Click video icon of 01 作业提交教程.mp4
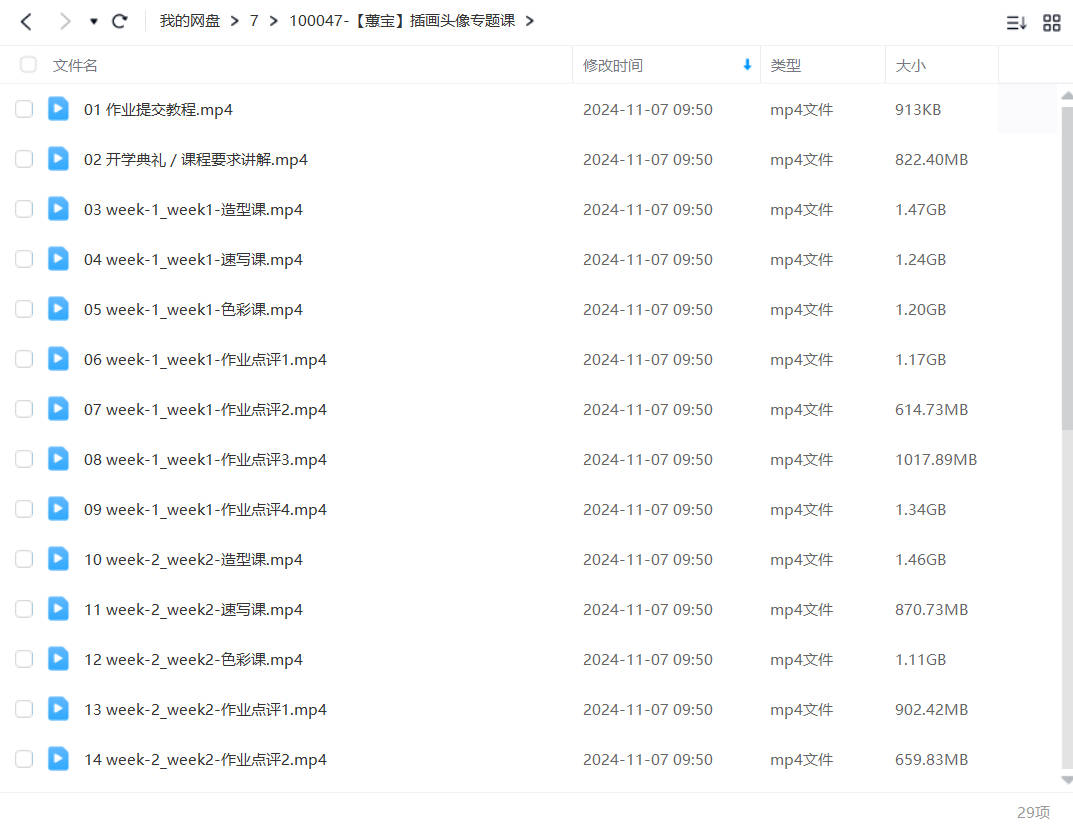This screenshot has height=829, width=1073. (x=58, y=109)
